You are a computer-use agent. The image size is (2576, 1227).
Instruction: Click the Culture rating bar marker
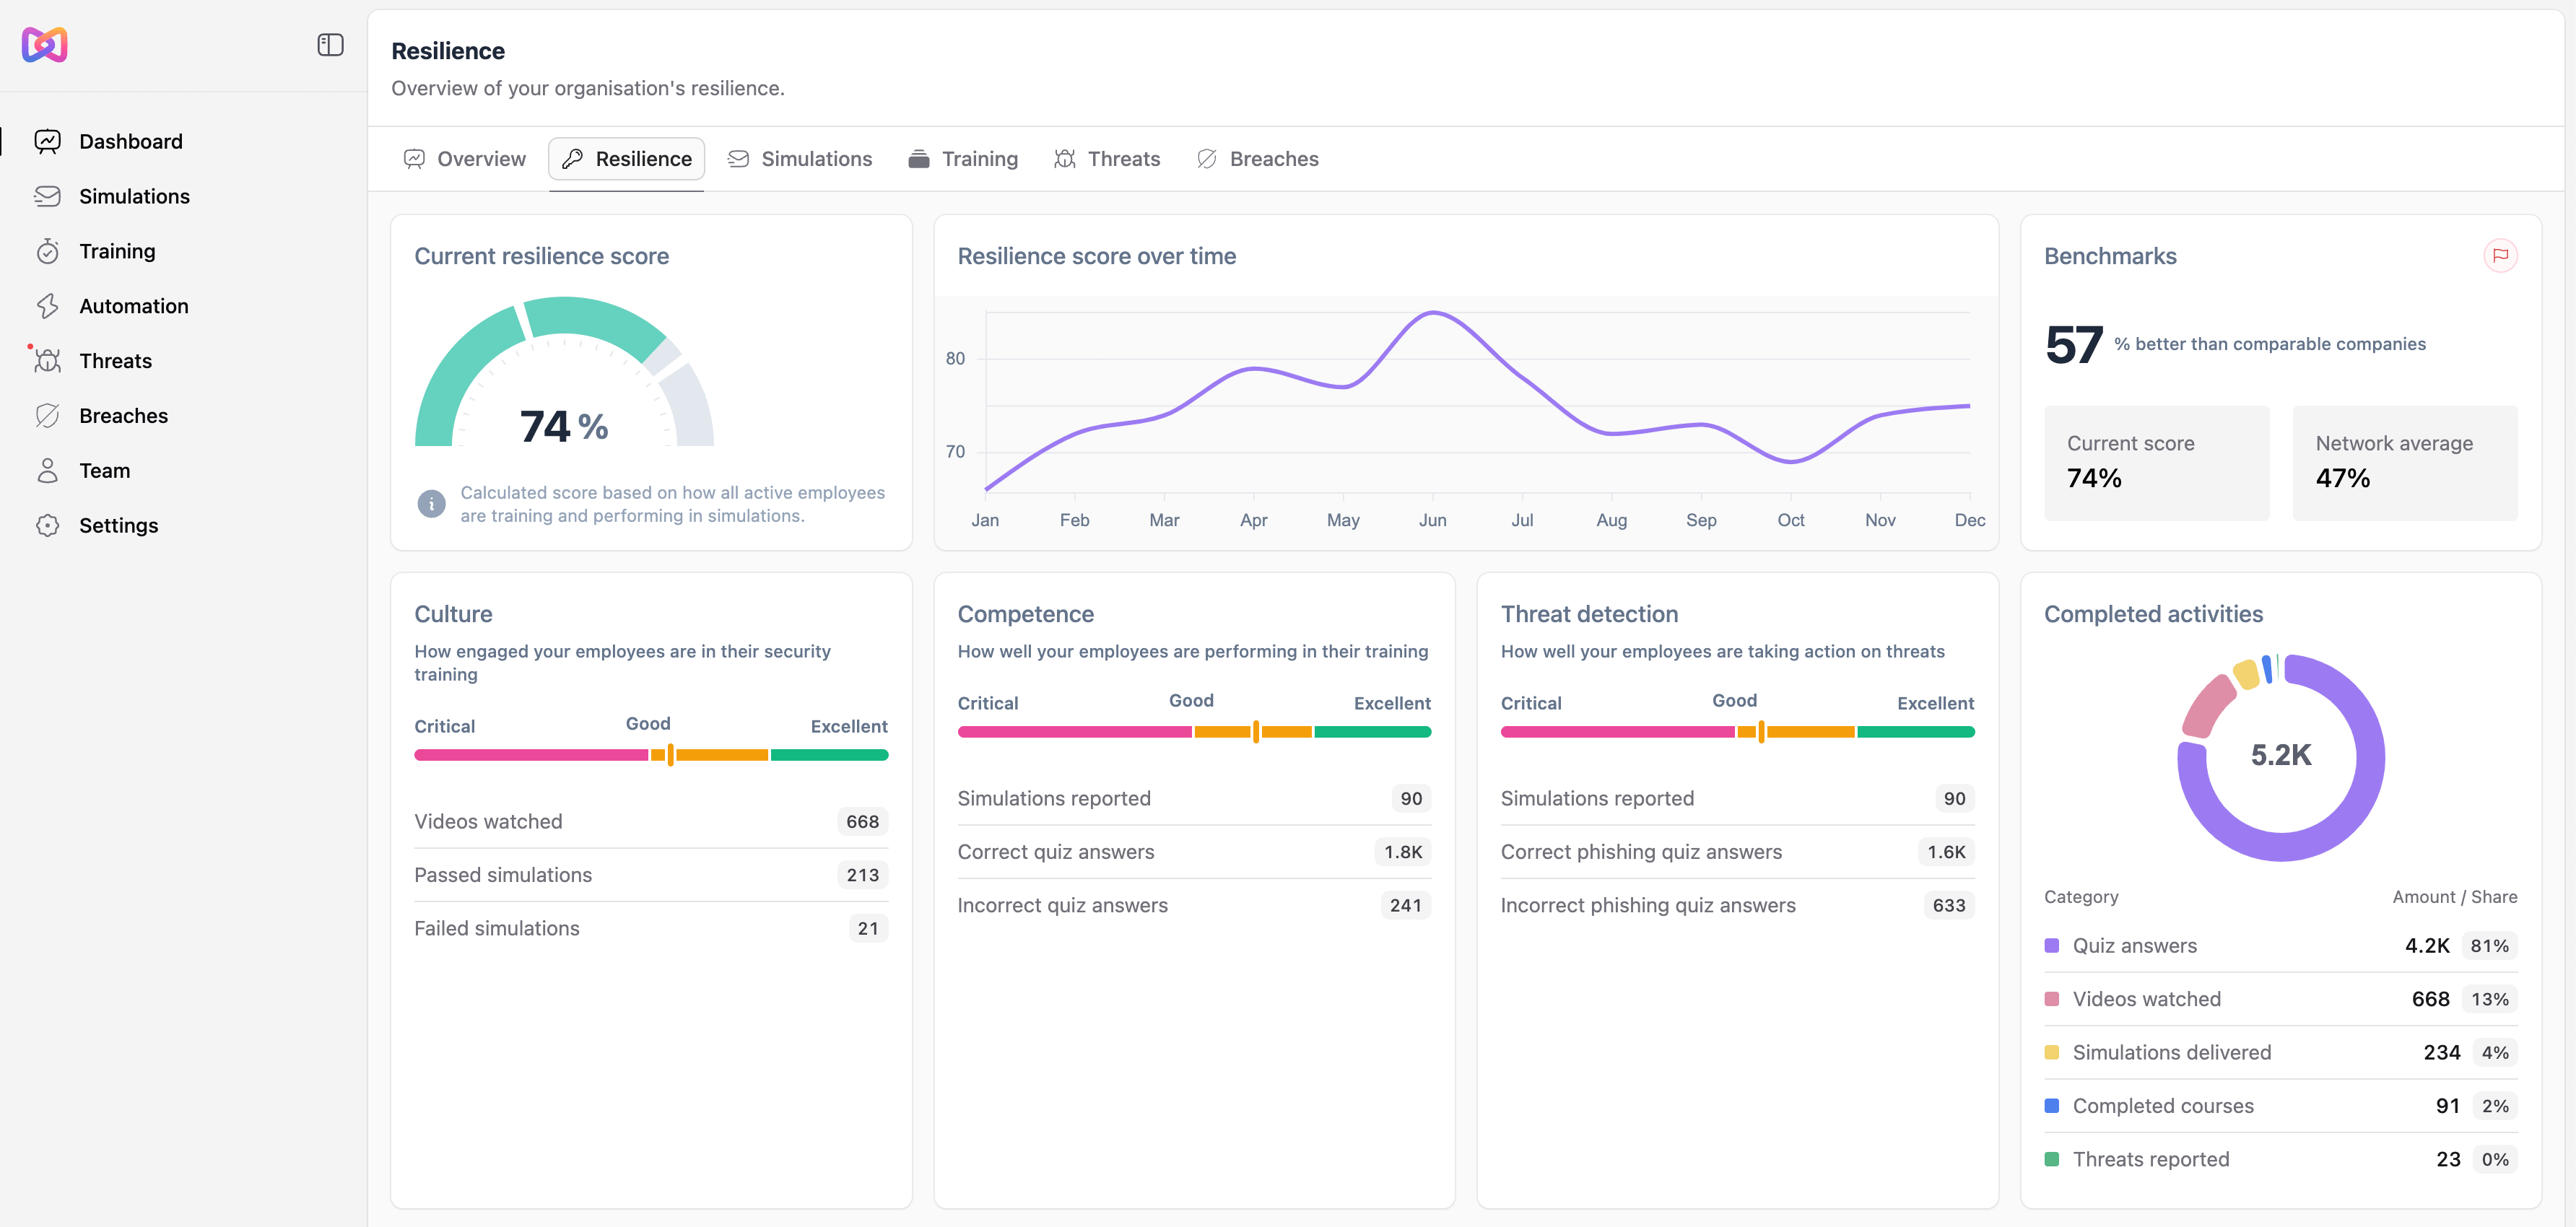[670, 755]
